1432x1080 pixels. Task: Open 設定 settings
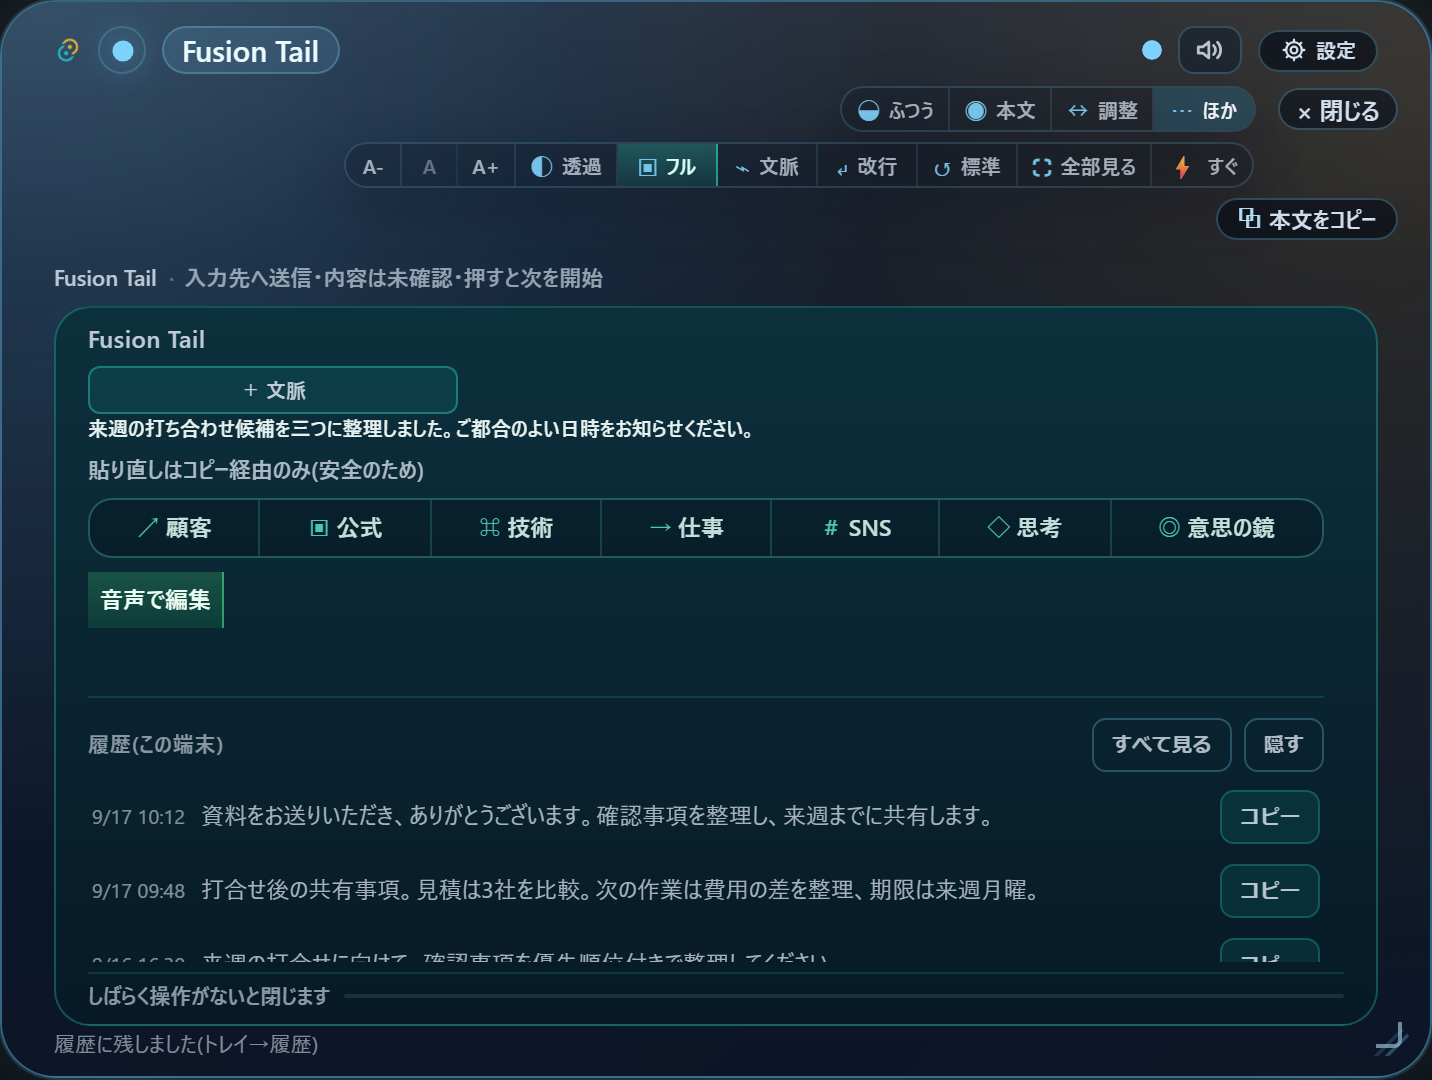click(1318, 51)
